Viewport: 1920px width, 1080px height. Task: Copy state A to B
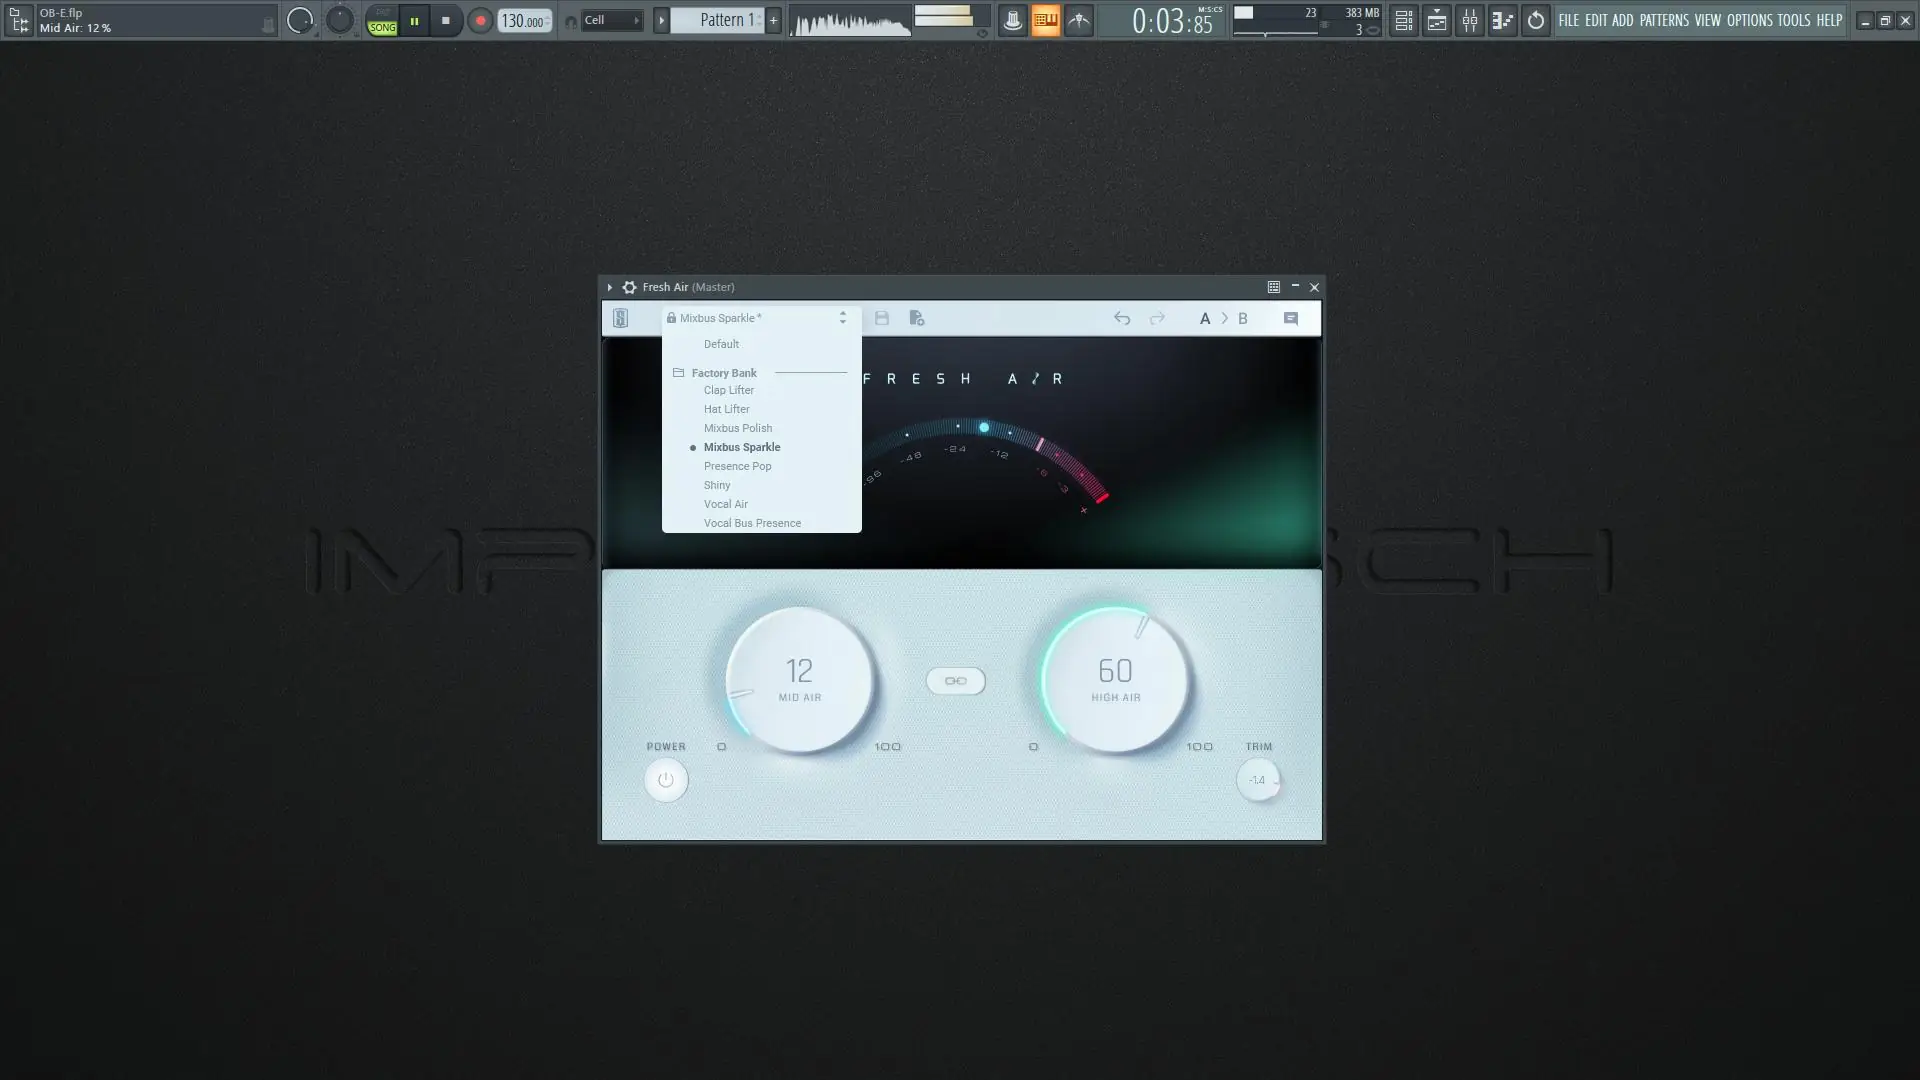click(x=1224, y=318)
